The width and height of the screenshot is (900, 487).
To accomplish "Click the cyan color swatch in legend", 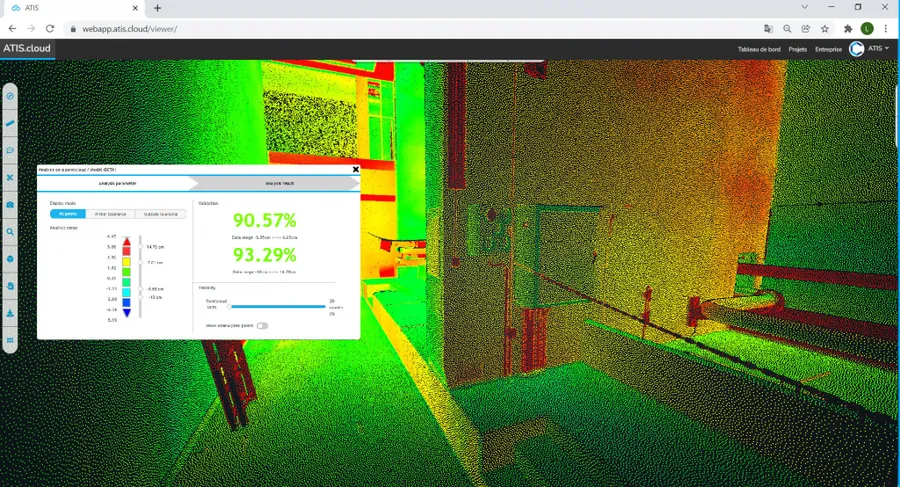I will tap(126, 292).
